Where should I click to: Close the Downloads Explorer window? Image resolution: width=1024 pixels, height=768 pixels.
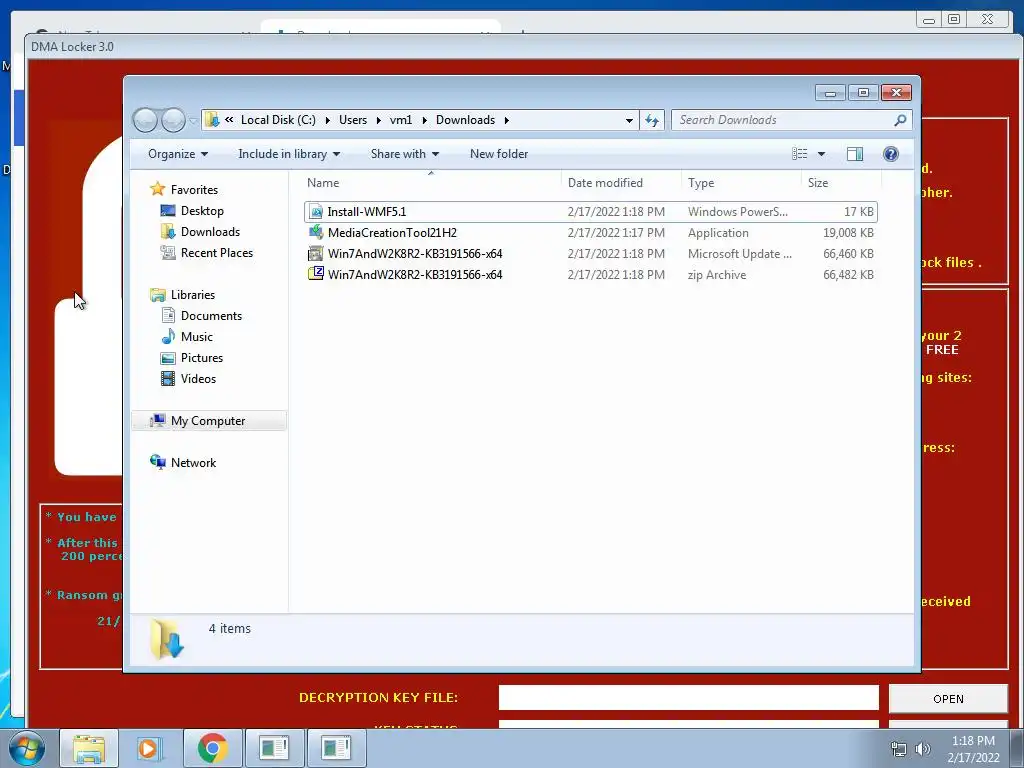[896, 93]
